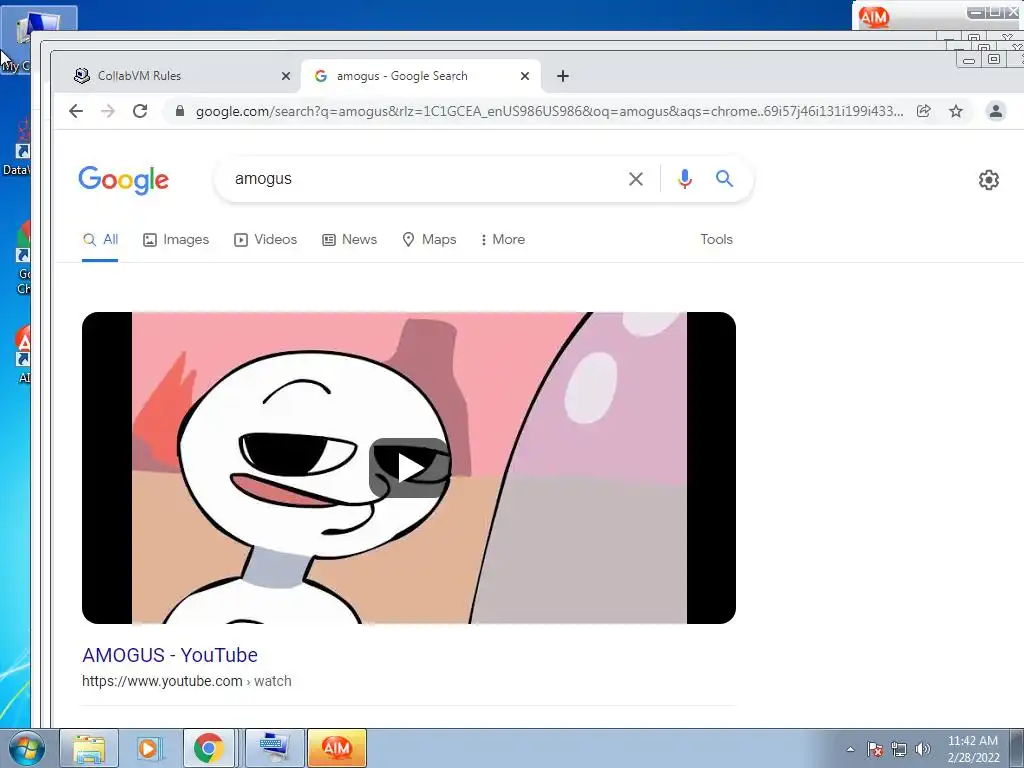Open the Chrome profile menu
Image resolution: width=1024 pixels, height=768 pixels.
tap(995, 111)
